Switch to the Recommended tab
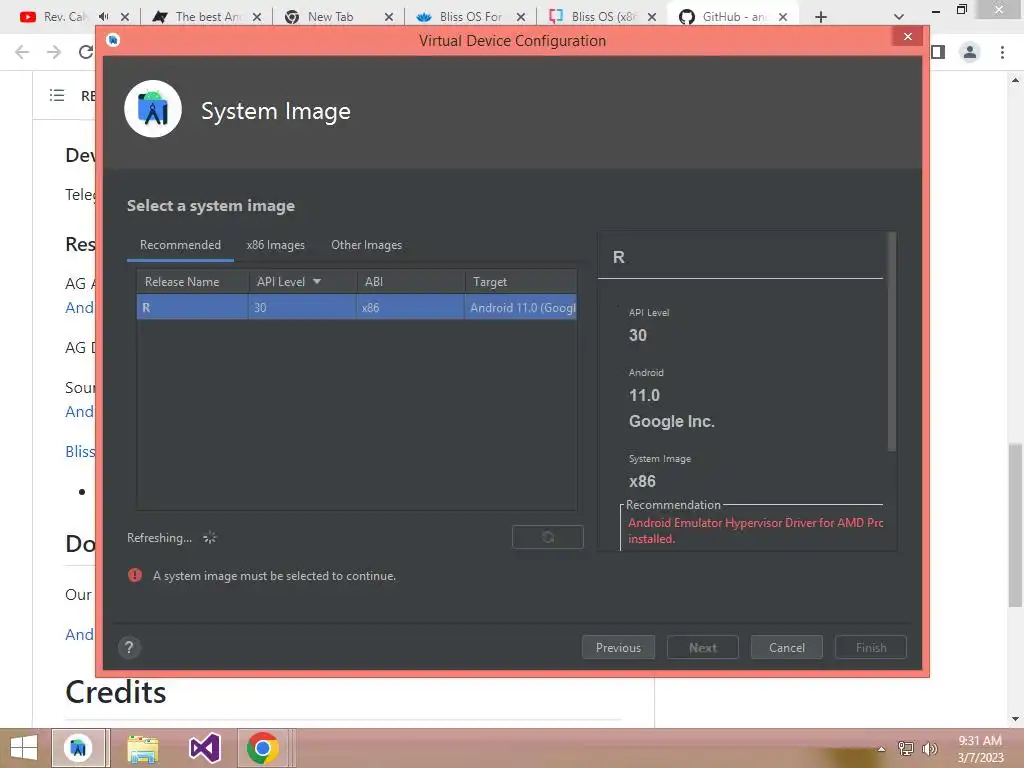 click(180, 245)
